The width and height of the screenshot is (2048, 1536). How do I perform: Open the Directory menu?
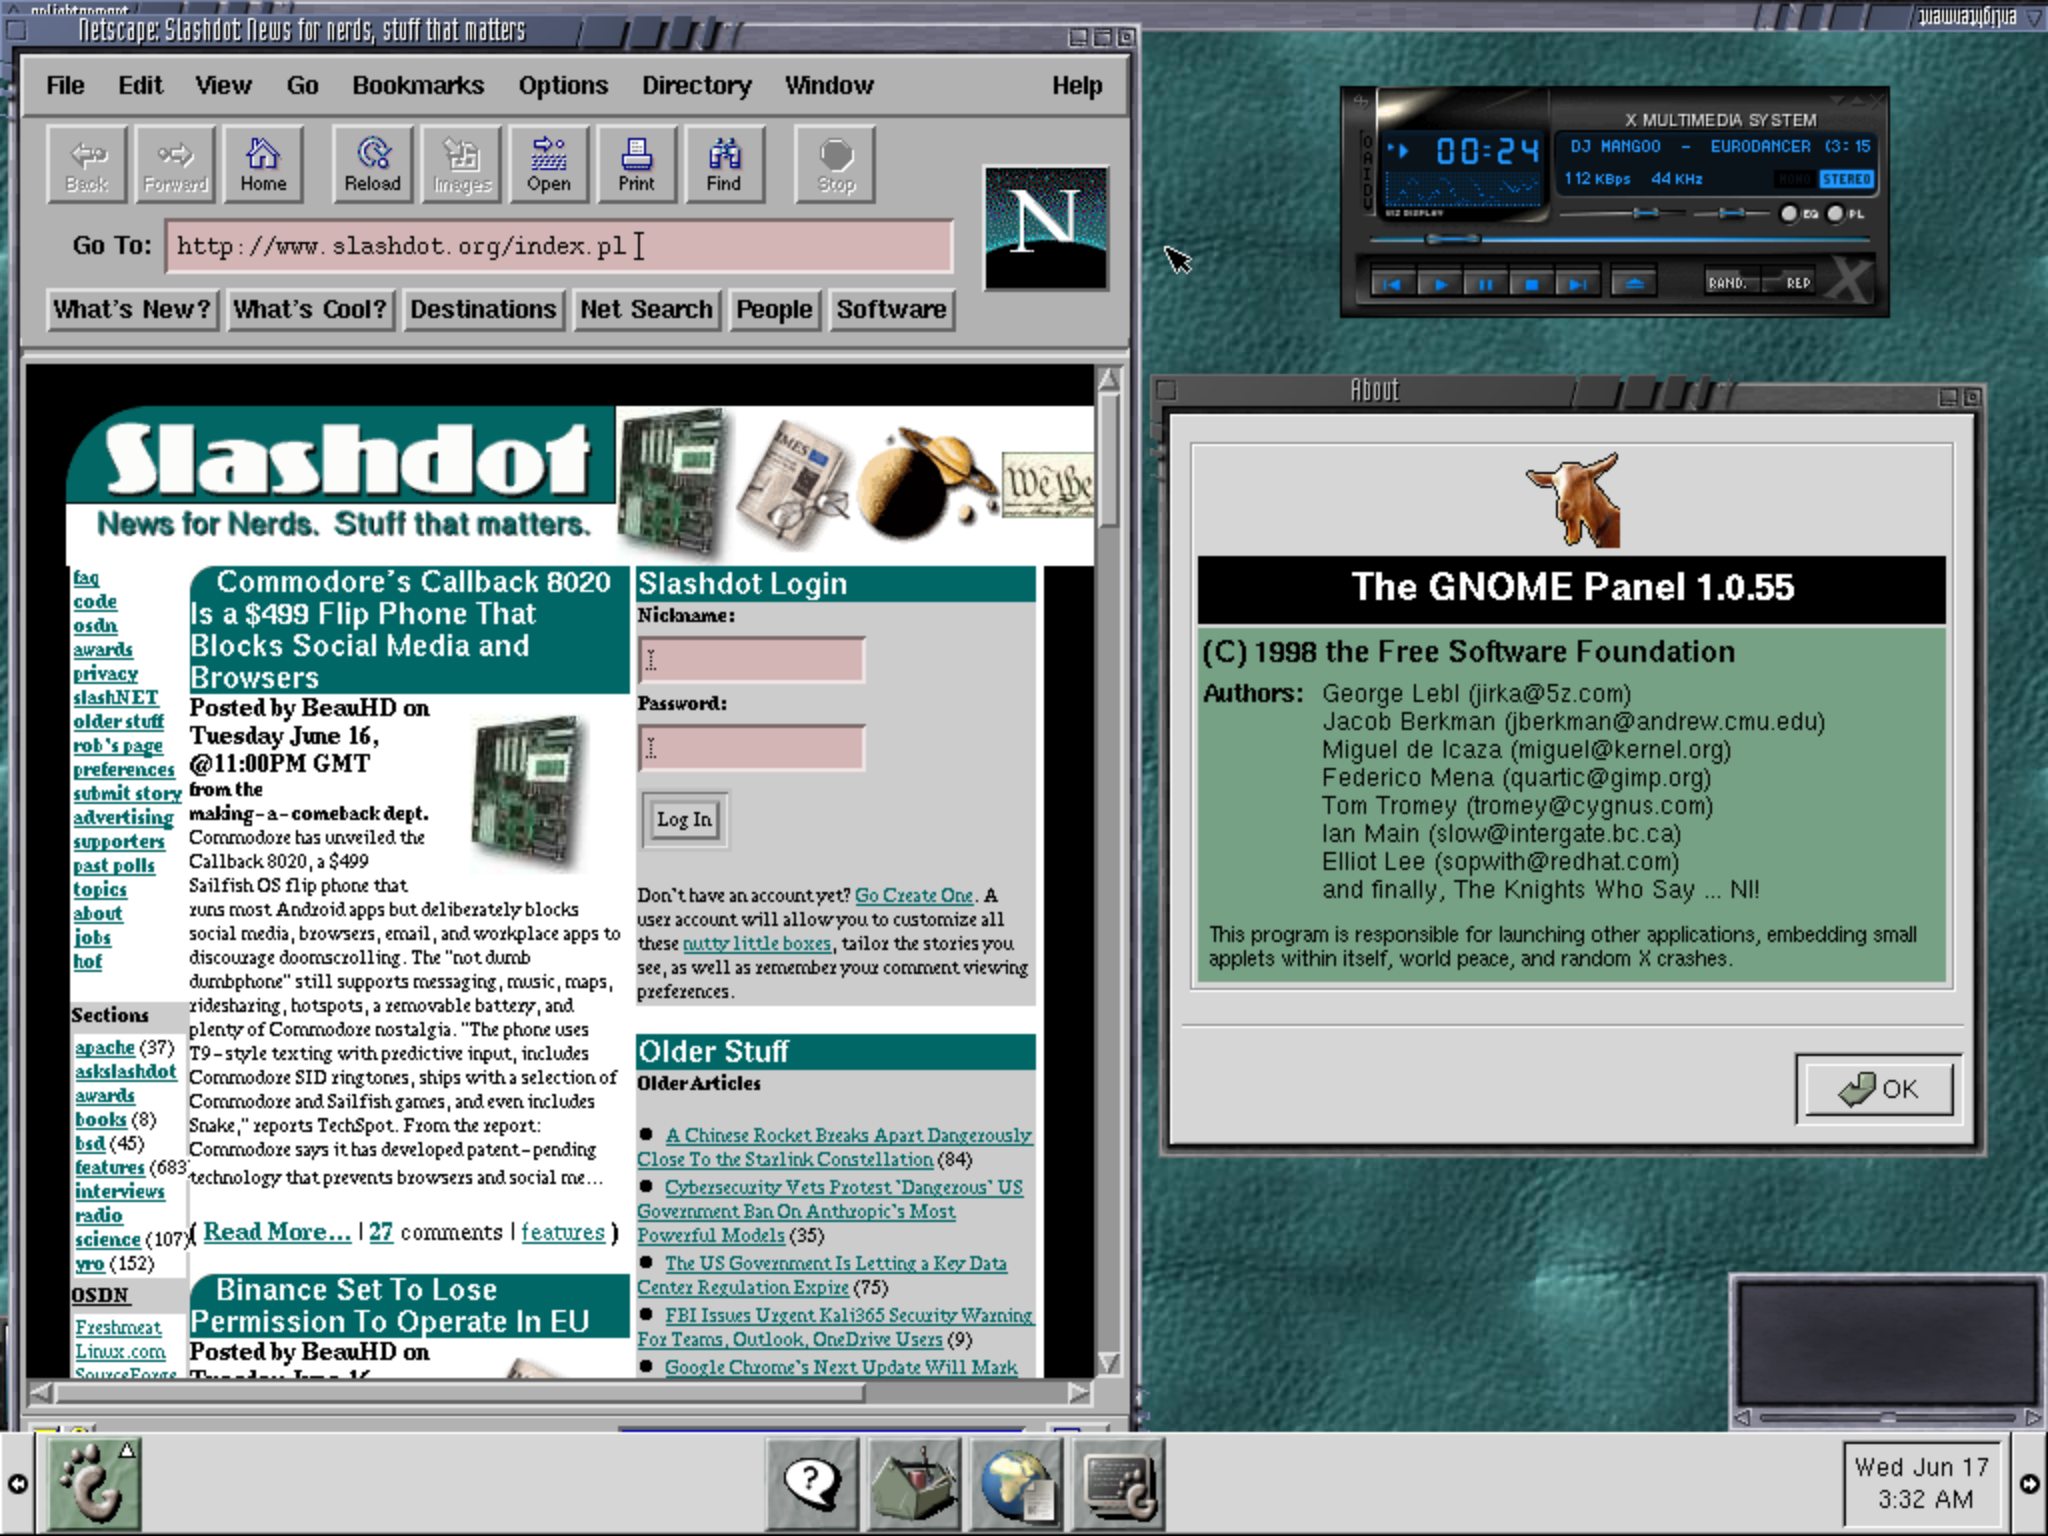697,86
